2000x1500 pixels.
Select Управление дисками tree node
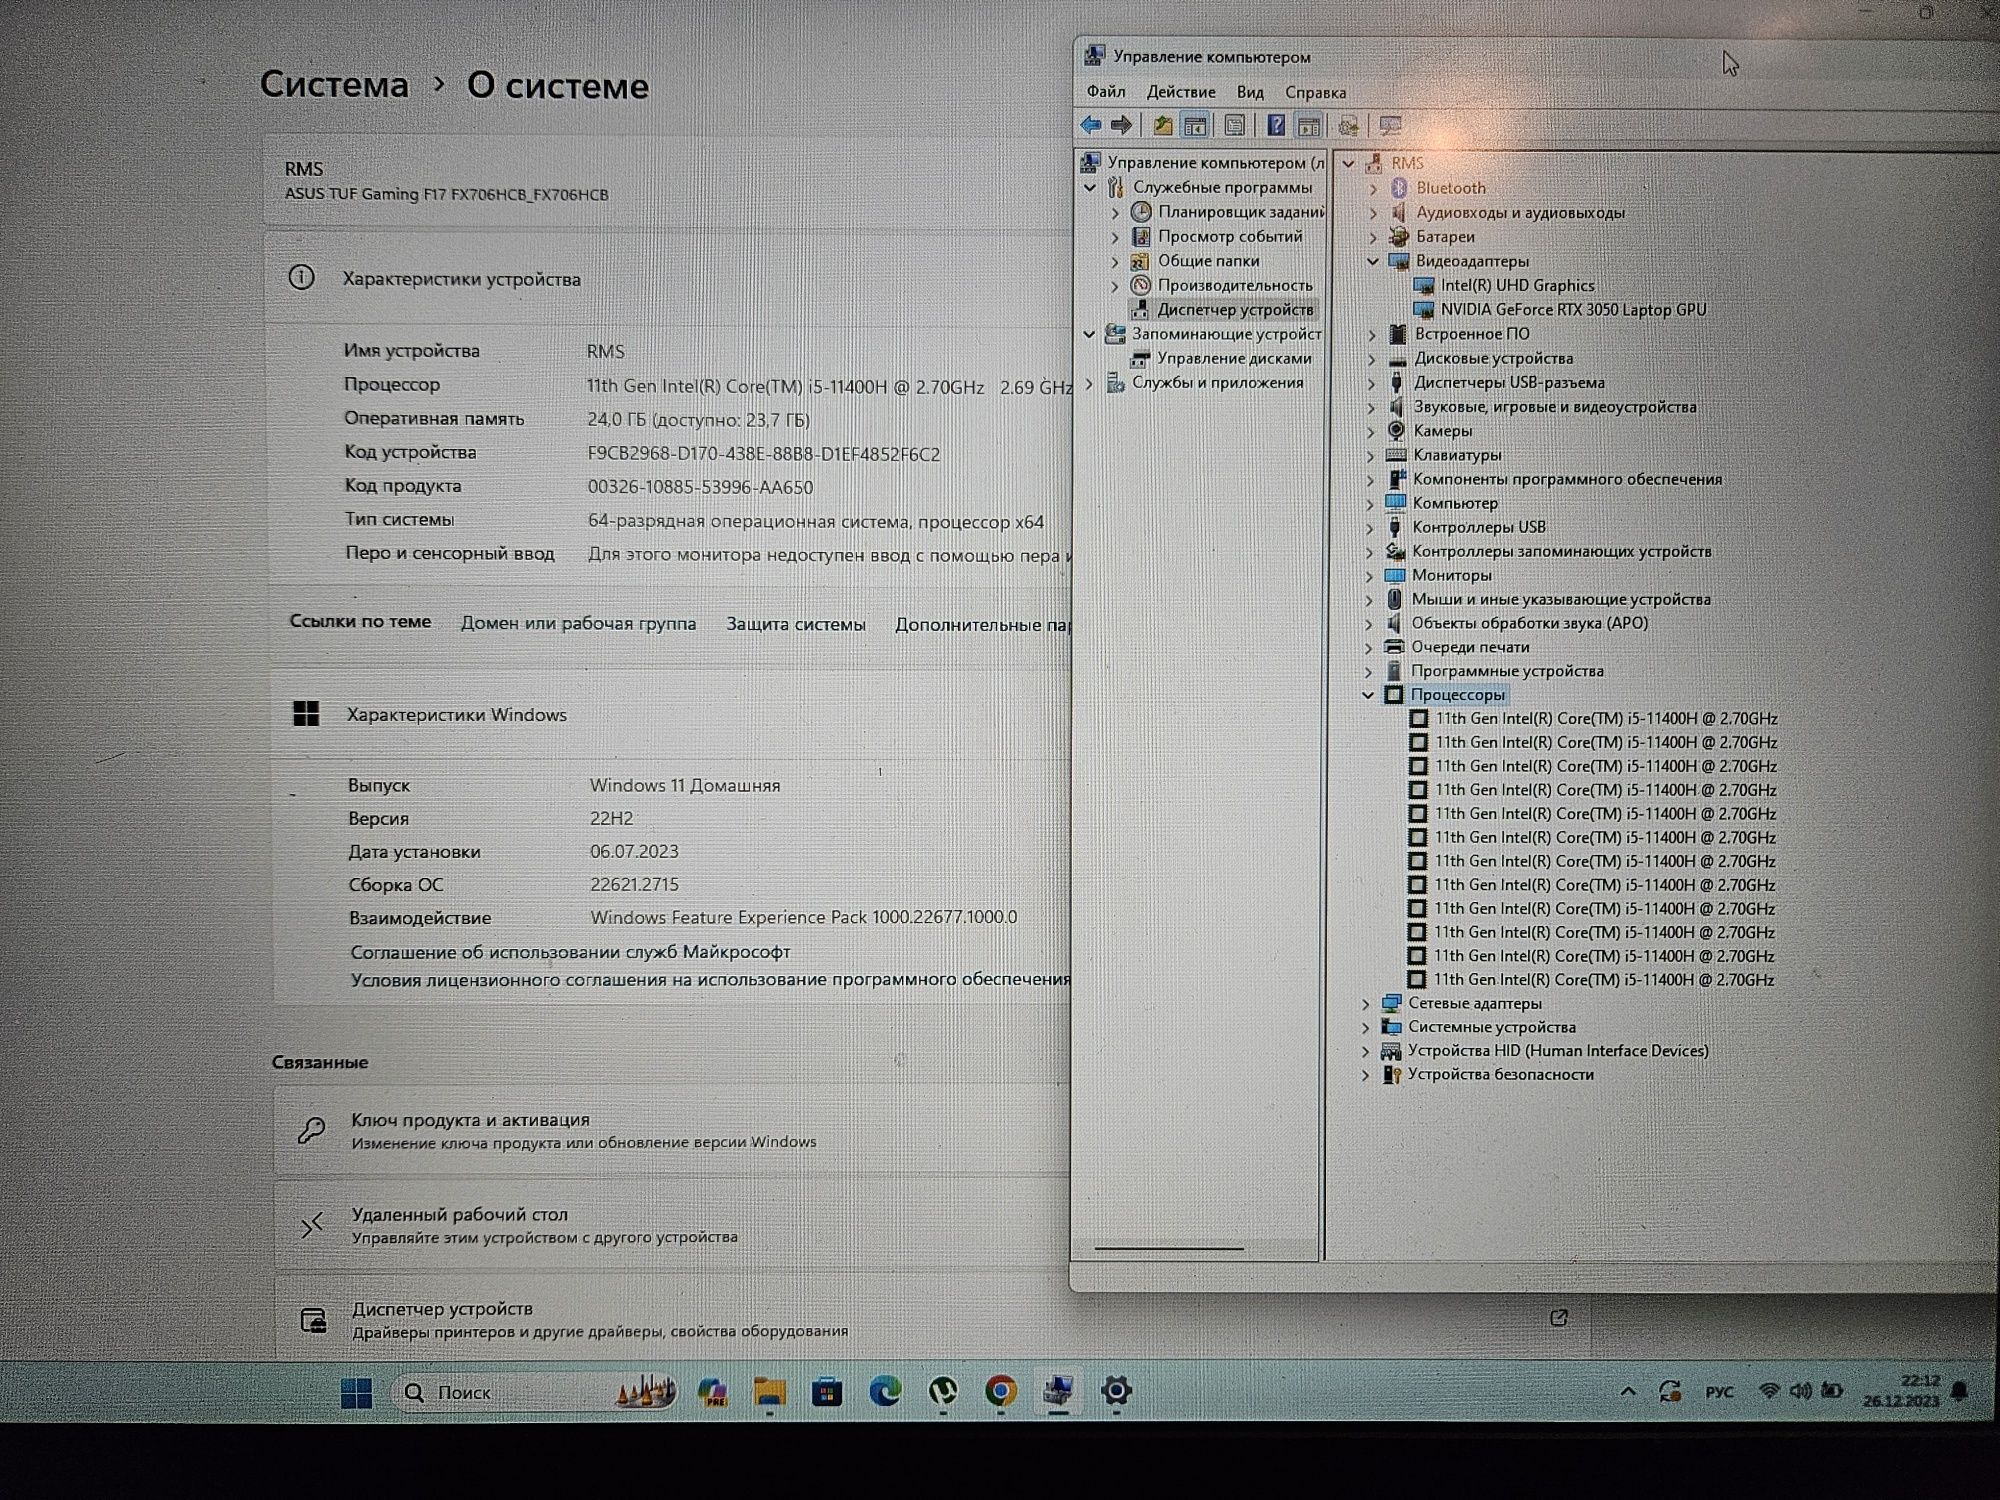(1234, 358)
